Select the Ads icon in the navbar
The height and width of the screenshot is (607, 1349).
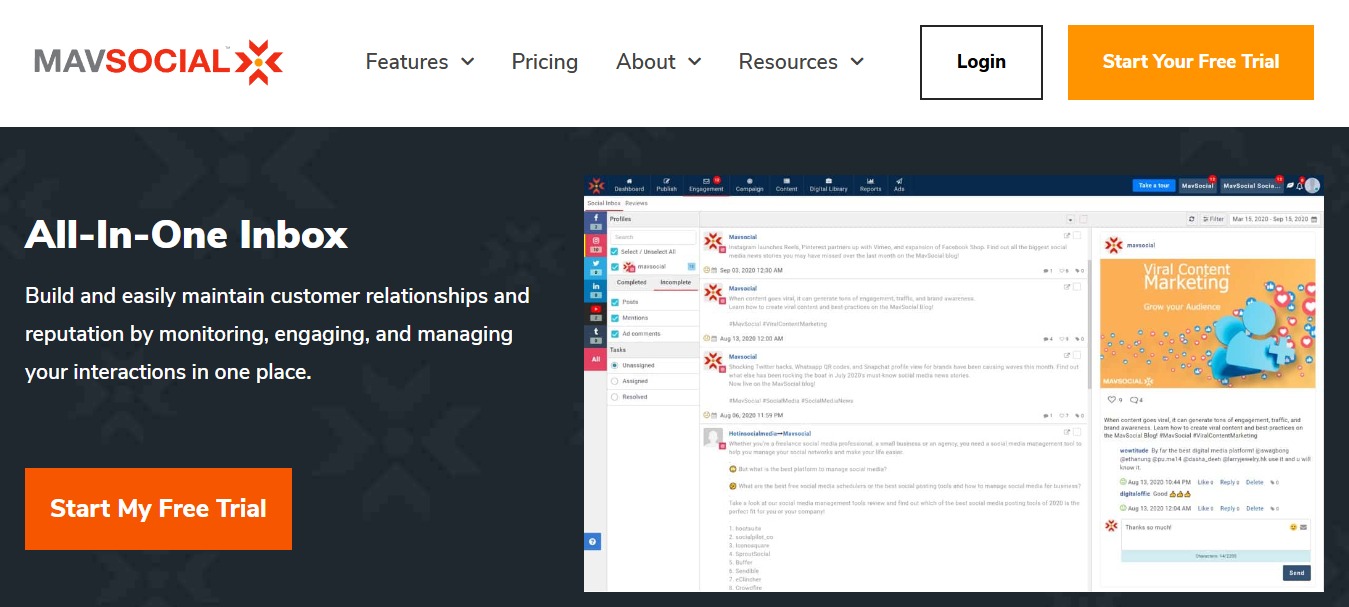(899, 182)
